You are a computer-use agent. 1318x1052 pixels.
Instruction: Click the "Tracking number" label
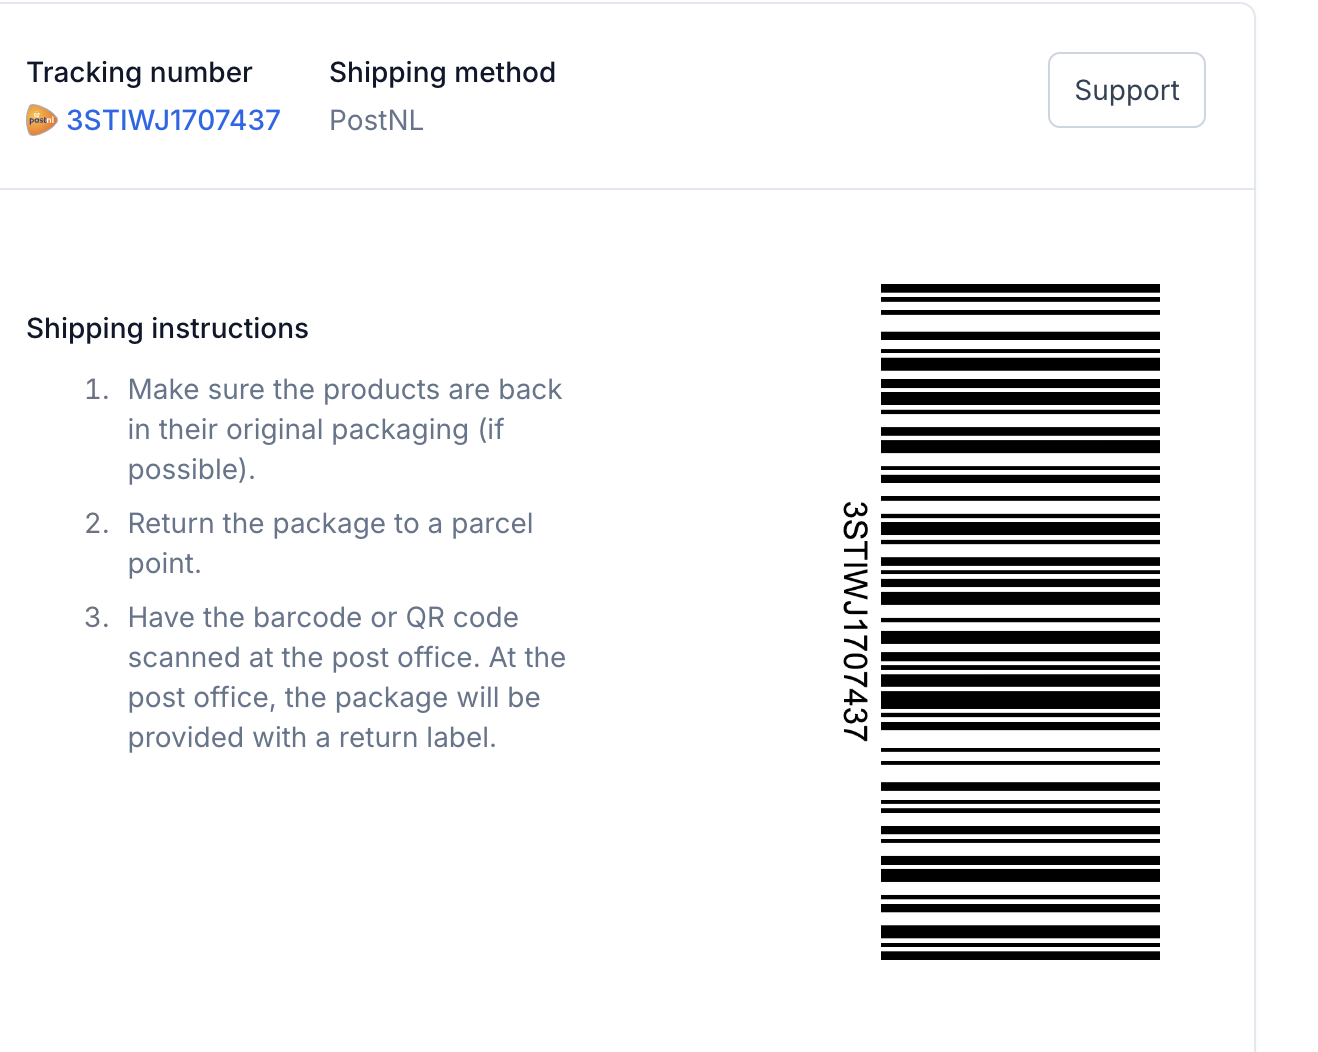(139, 72)
